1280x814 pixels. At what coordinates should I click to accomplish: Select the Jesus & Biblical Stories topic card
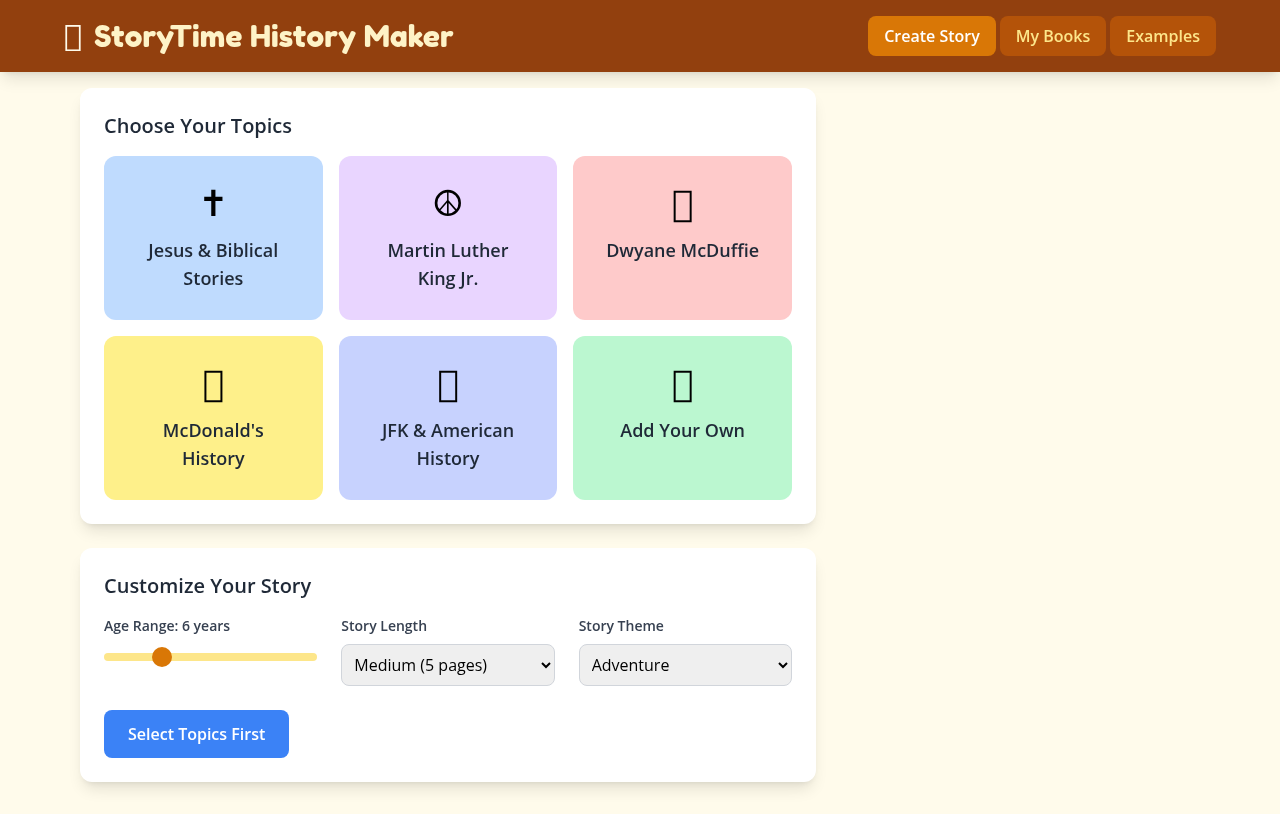[213, 238]
